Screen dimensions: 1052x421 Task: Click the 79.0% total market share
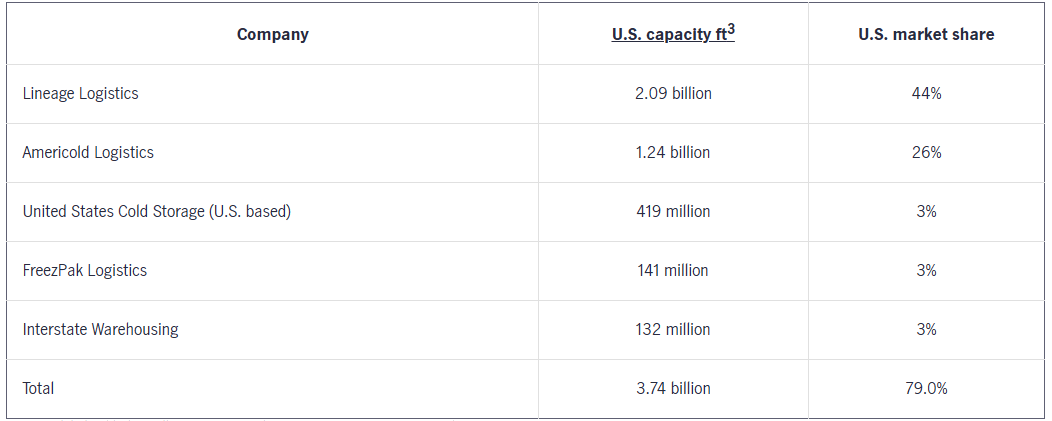coord(926,388)
